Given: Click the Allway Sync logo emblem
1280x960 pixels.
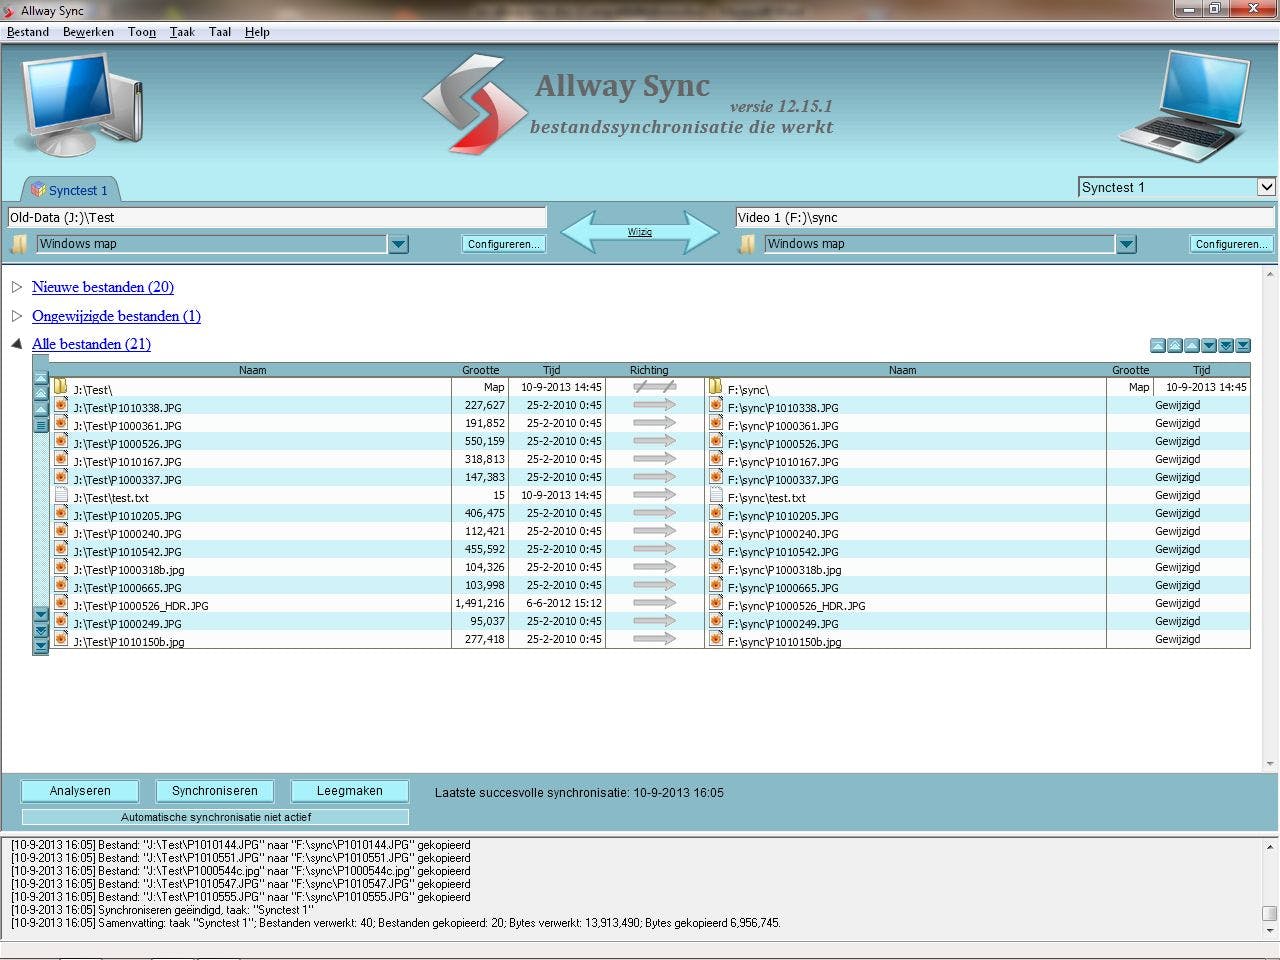Looking at the screenshot, I should (x=473, y=104).
